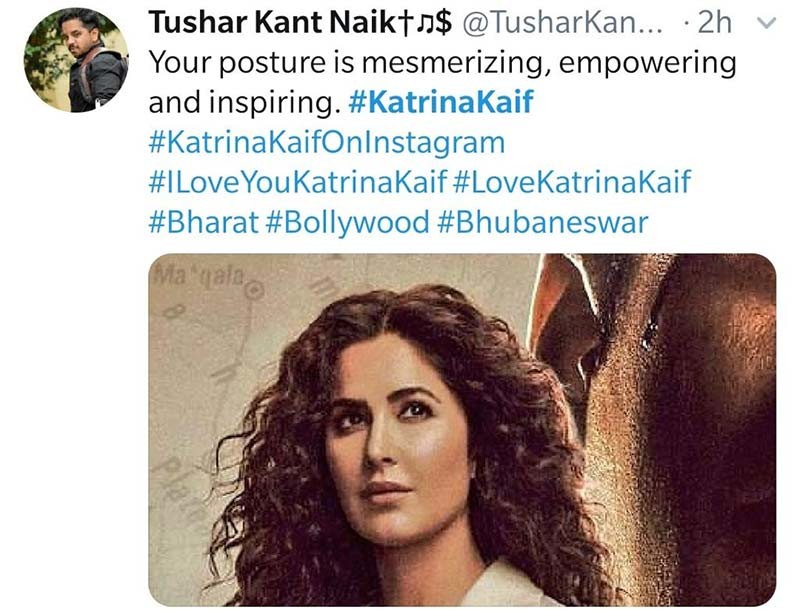Expand the tweet options chevron
The height and width of the screenshot is (609, 800).
point(766,23)
